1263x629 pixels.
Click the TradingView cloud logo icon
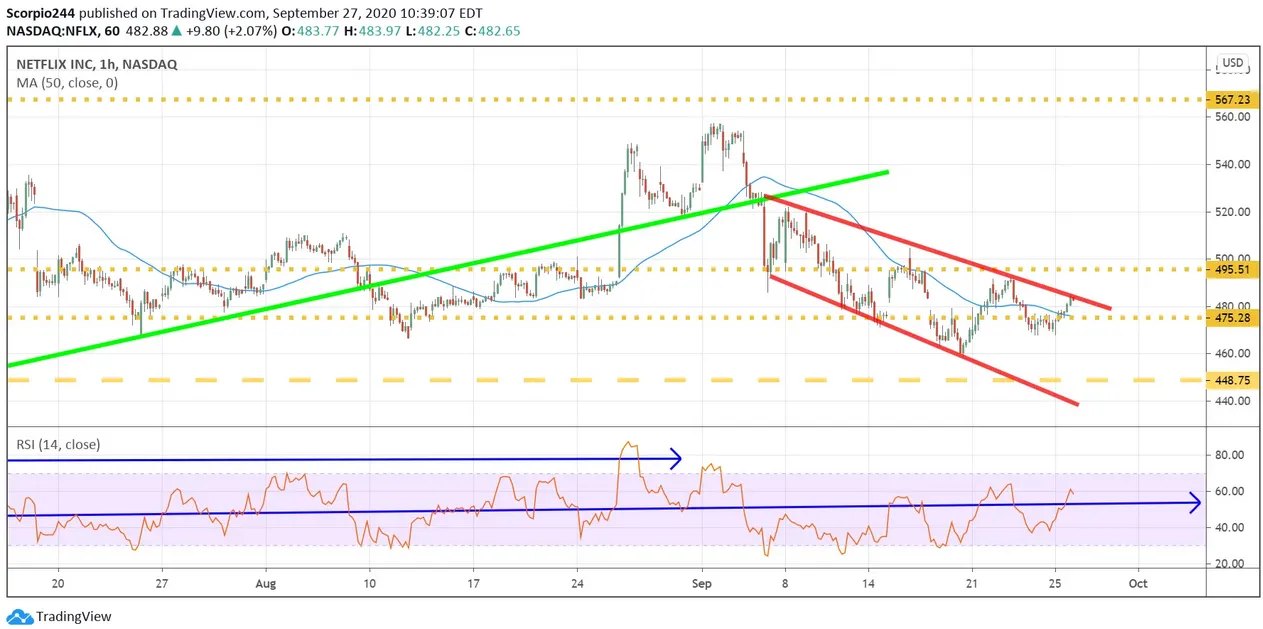click(19, 617)
